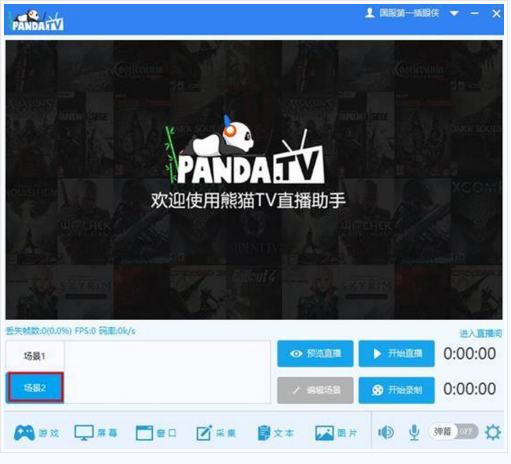511x464 pixels.
Task: Click the stream preview area
Action: tap(254, 180)
